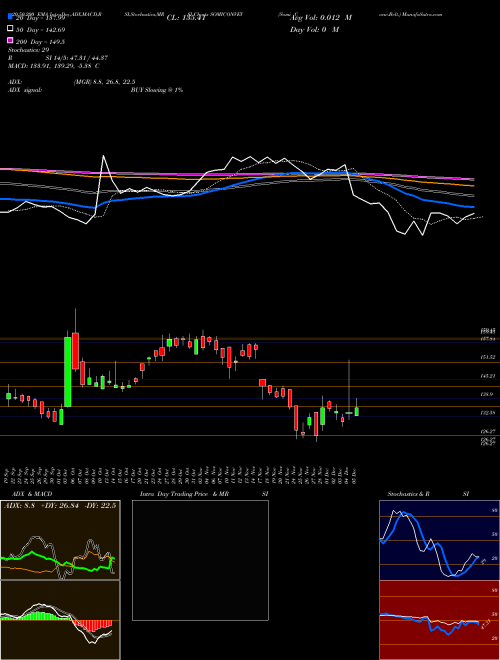Click the 'Intra Day Trading Price & MR' title
This screenshot has height=660, width=500.
pos(184,494)
